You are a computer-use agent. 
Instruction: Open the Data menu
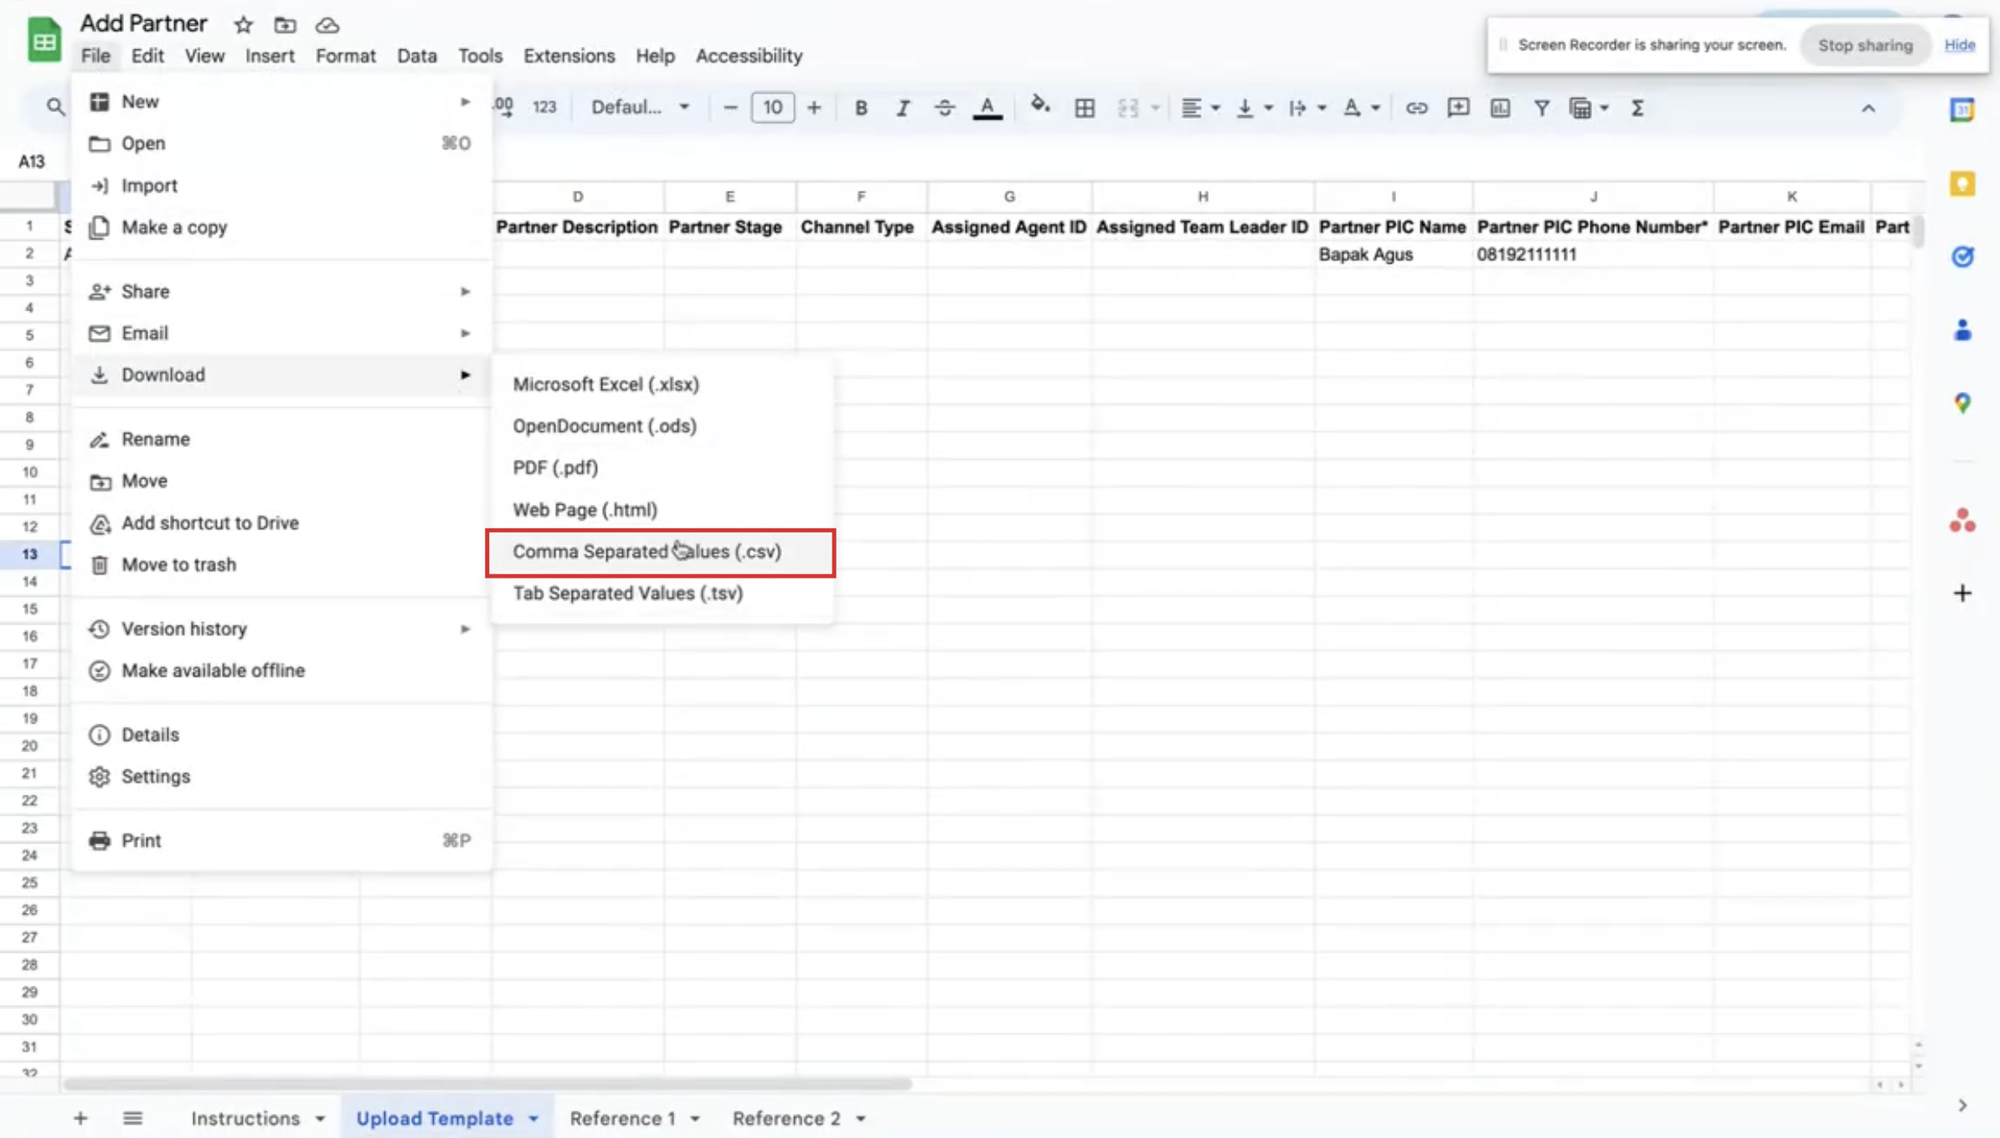tap(417, 56)
